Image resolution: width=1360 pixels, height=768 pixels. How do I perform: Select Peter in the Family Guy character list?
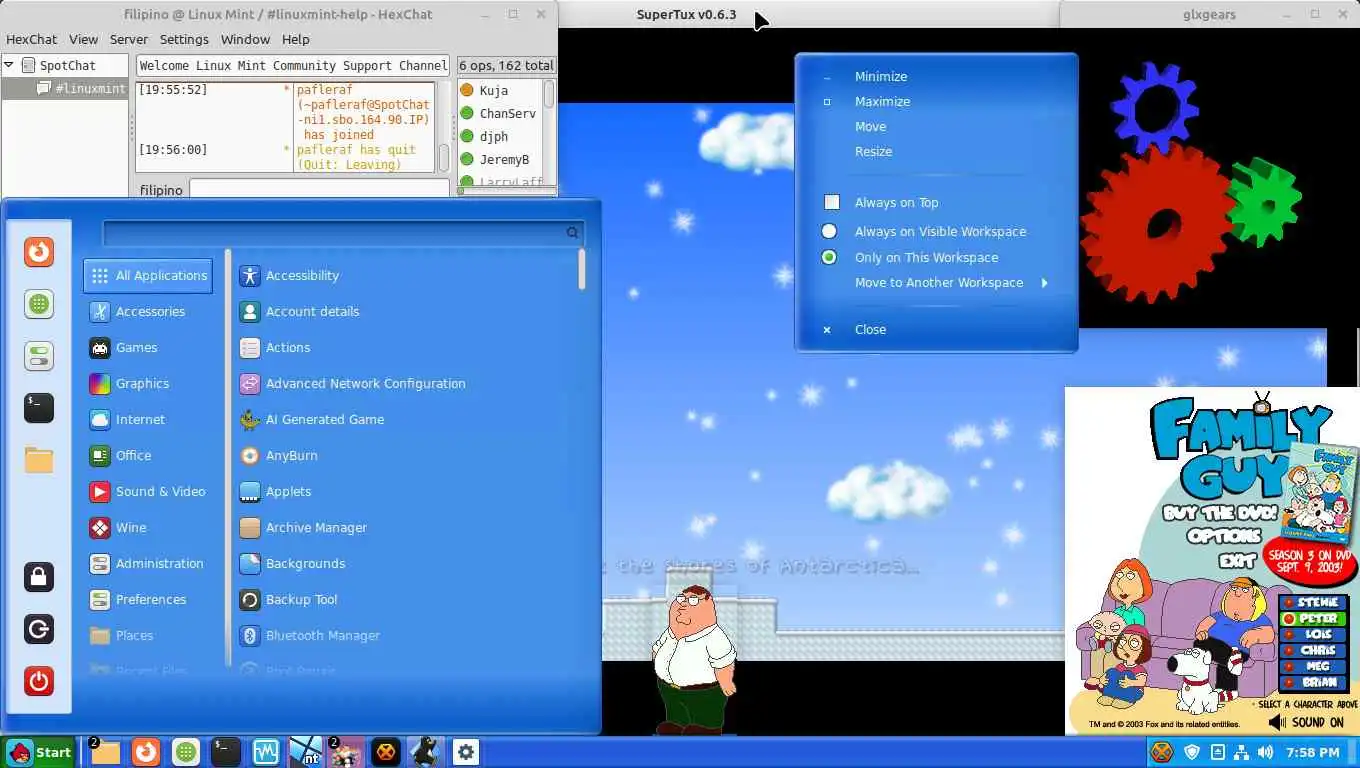1311,618
